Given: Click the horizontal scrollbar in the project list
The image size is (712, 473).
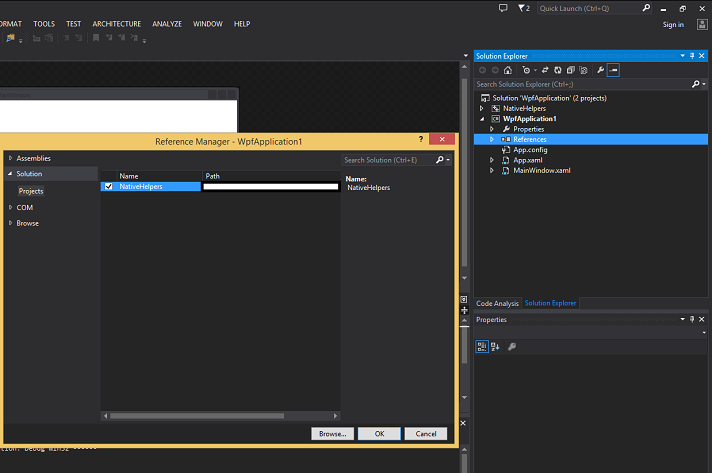Looking at the screenshot, I should coord(197,415).
